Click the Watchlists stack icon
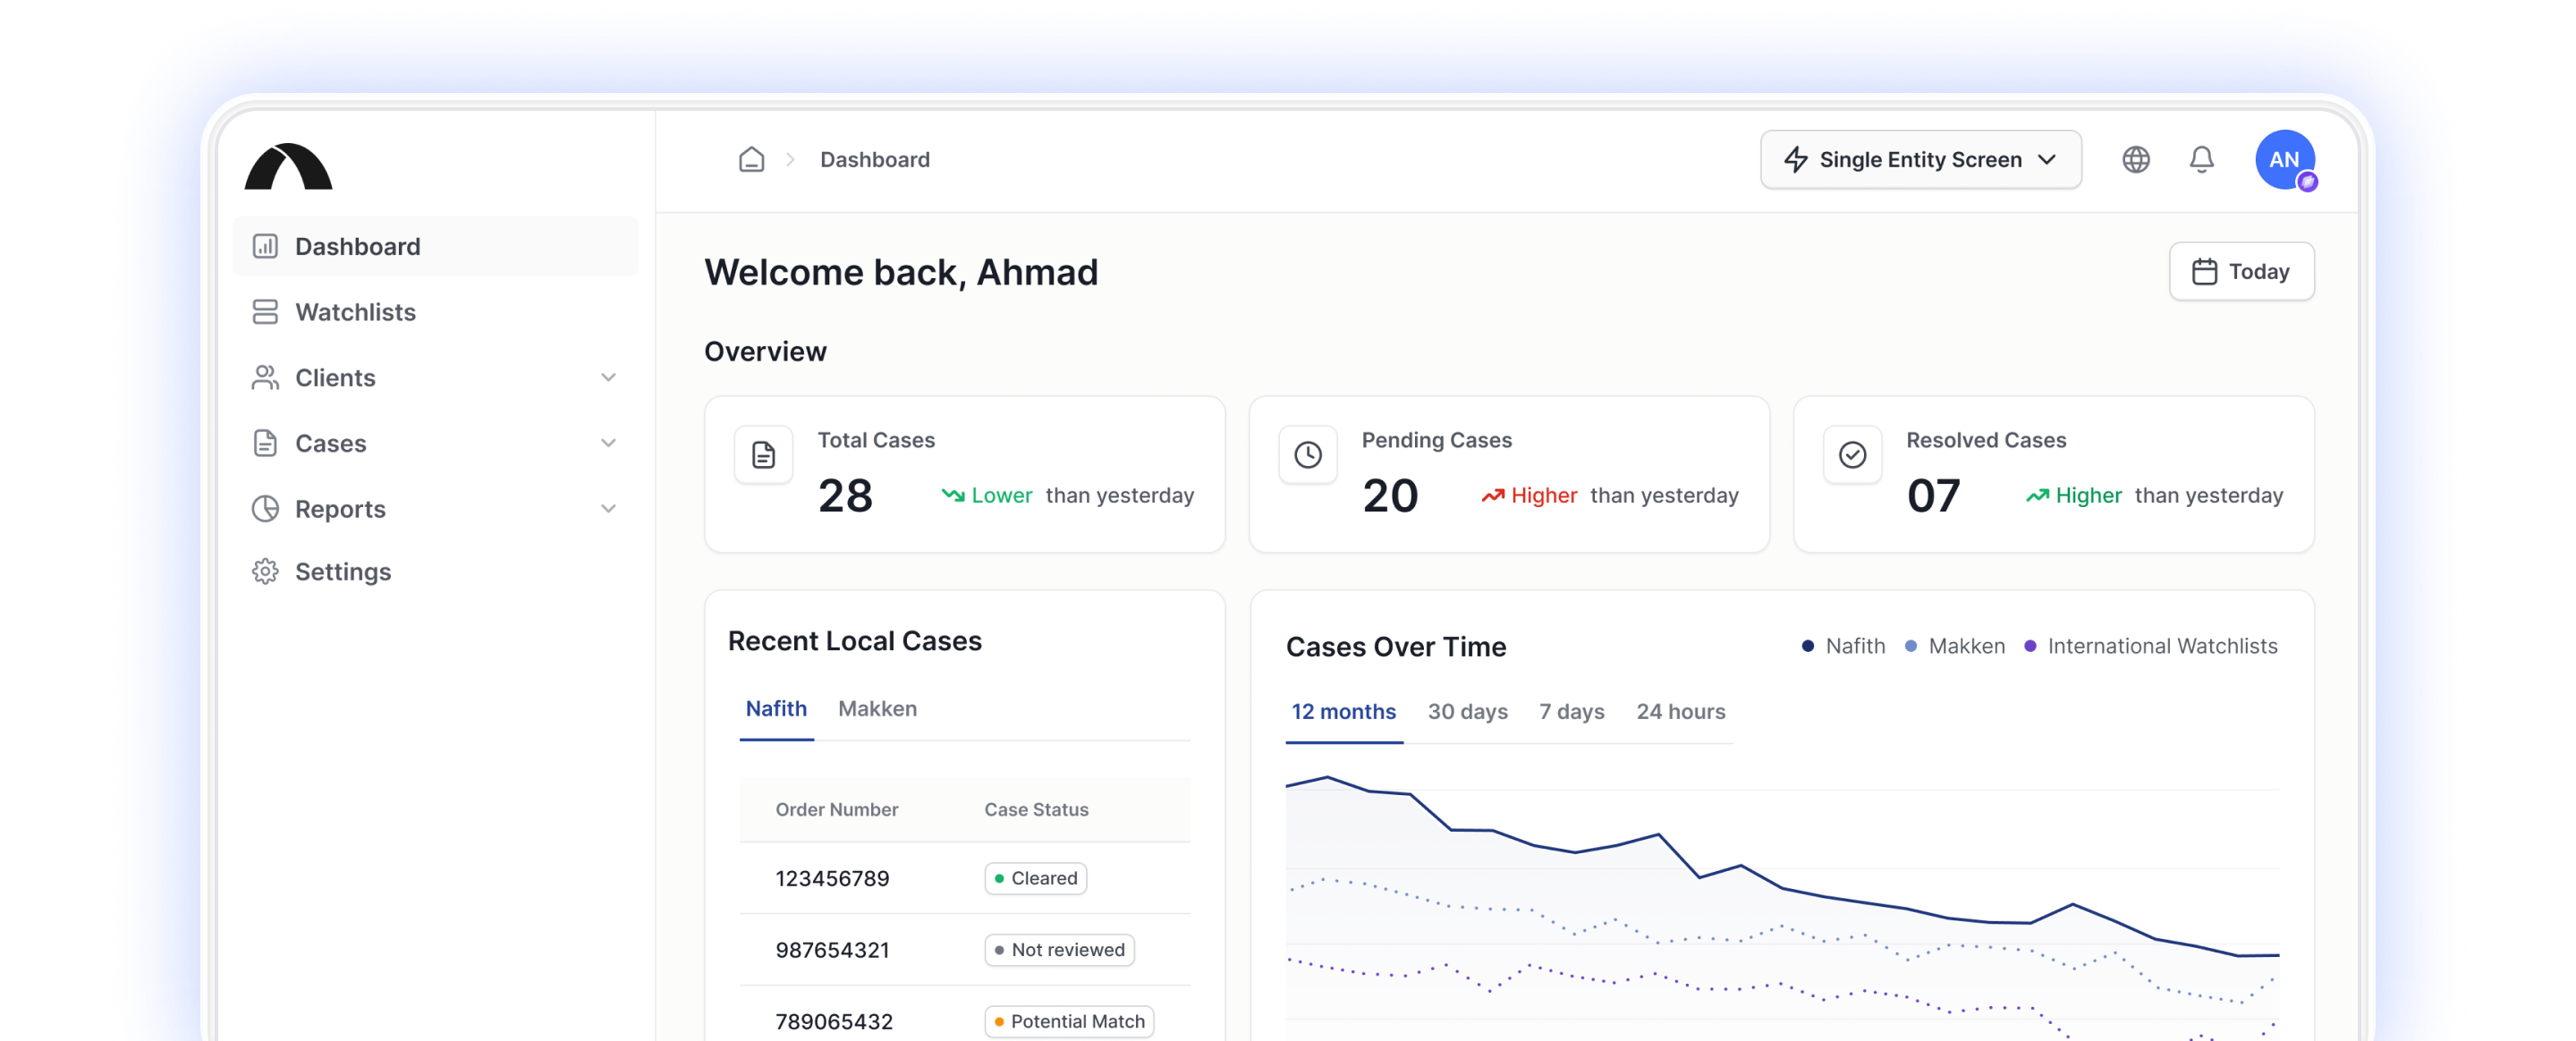The width and height of the screenshot is (2576, 1041). (265, 312)
